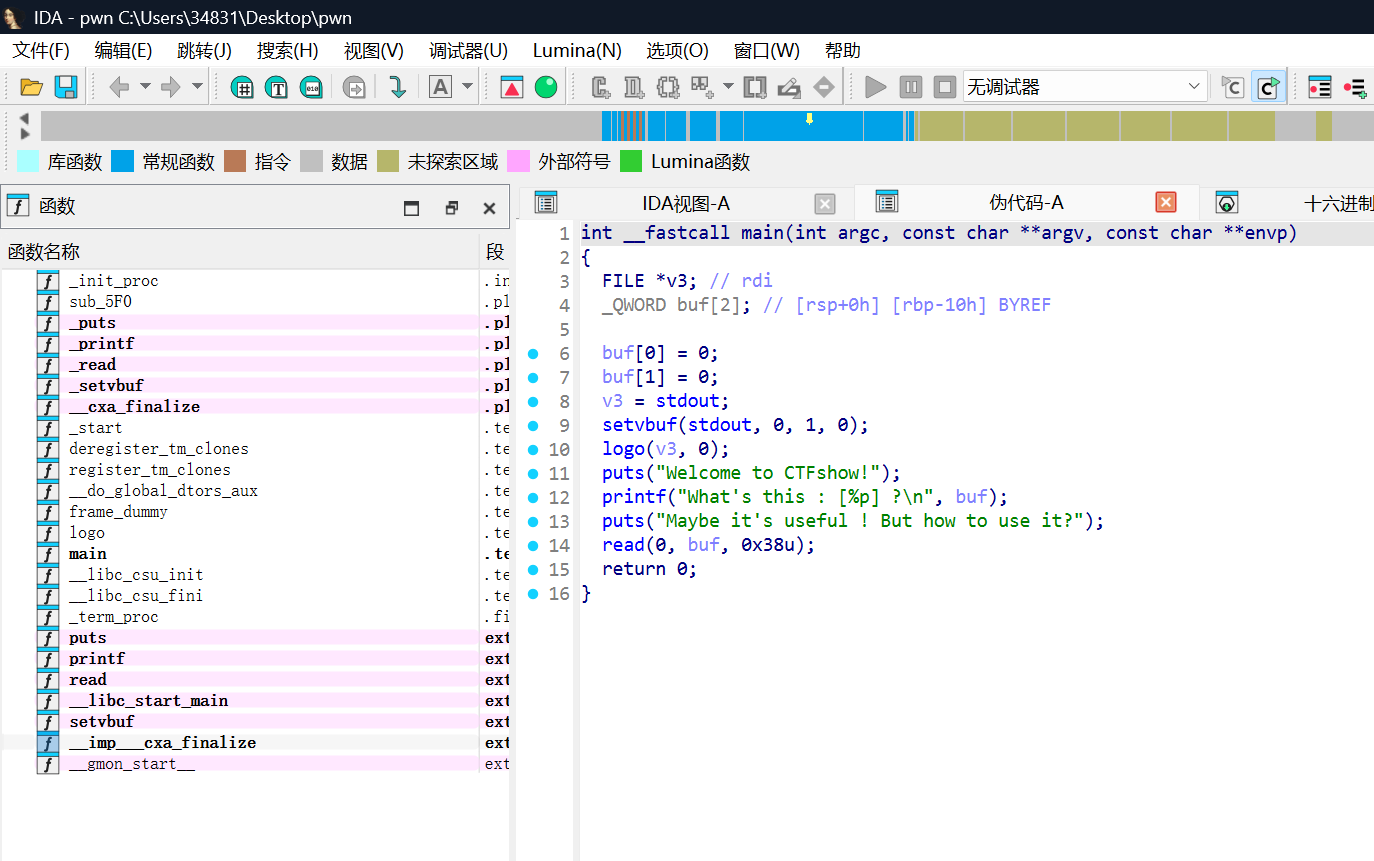Open the back-navigation history dropdown arrow

click(x=145, y=87)
